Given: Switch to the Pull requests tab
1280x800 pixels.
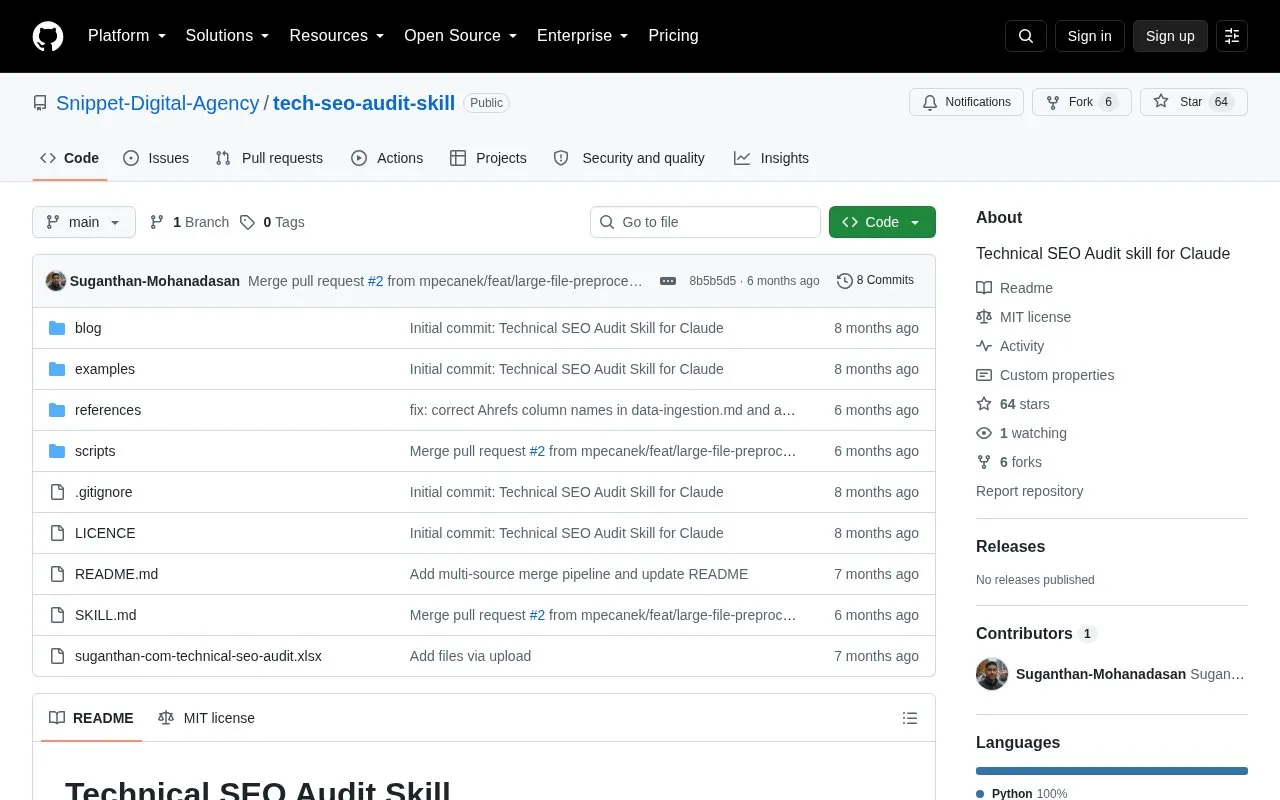Looking at the screenshot, I should [269, 158].
